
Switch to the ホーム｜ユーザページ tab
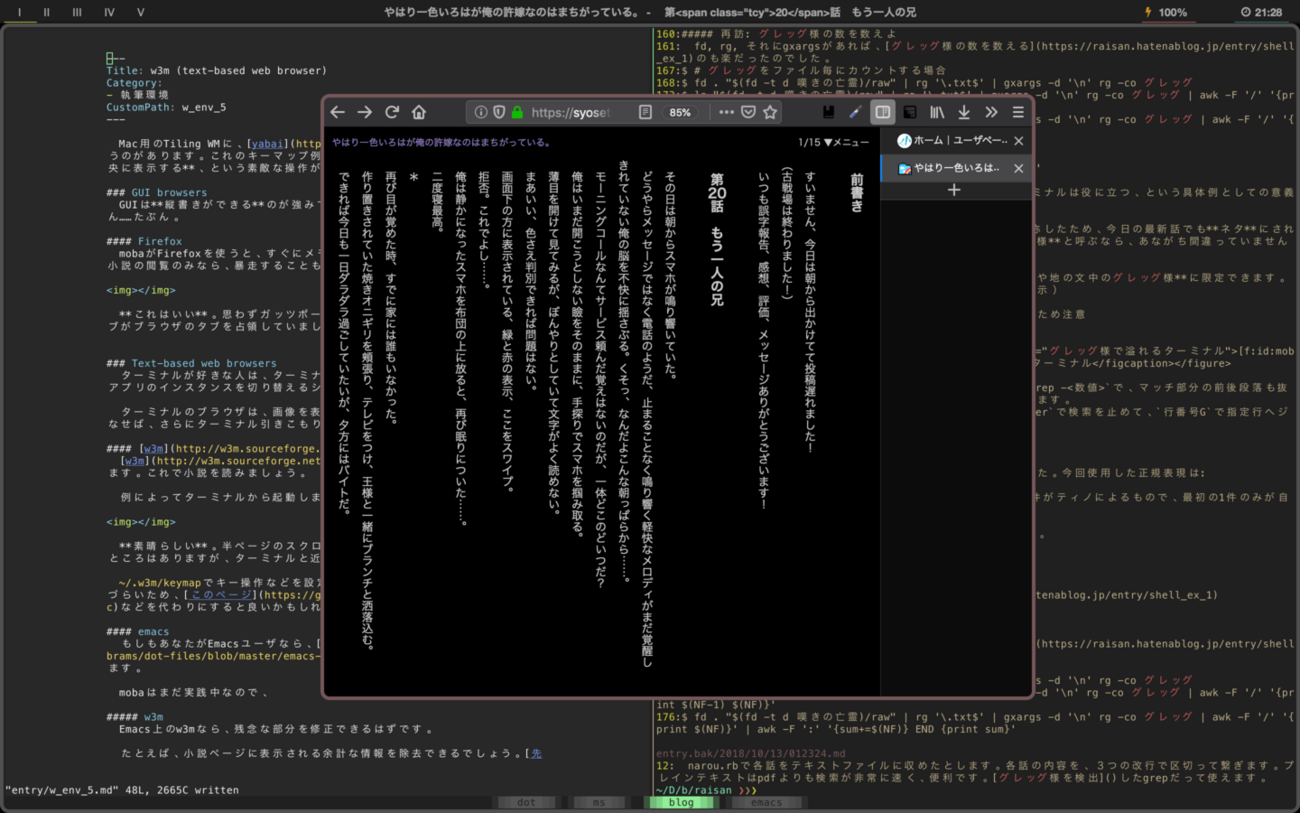click(951, 141)
